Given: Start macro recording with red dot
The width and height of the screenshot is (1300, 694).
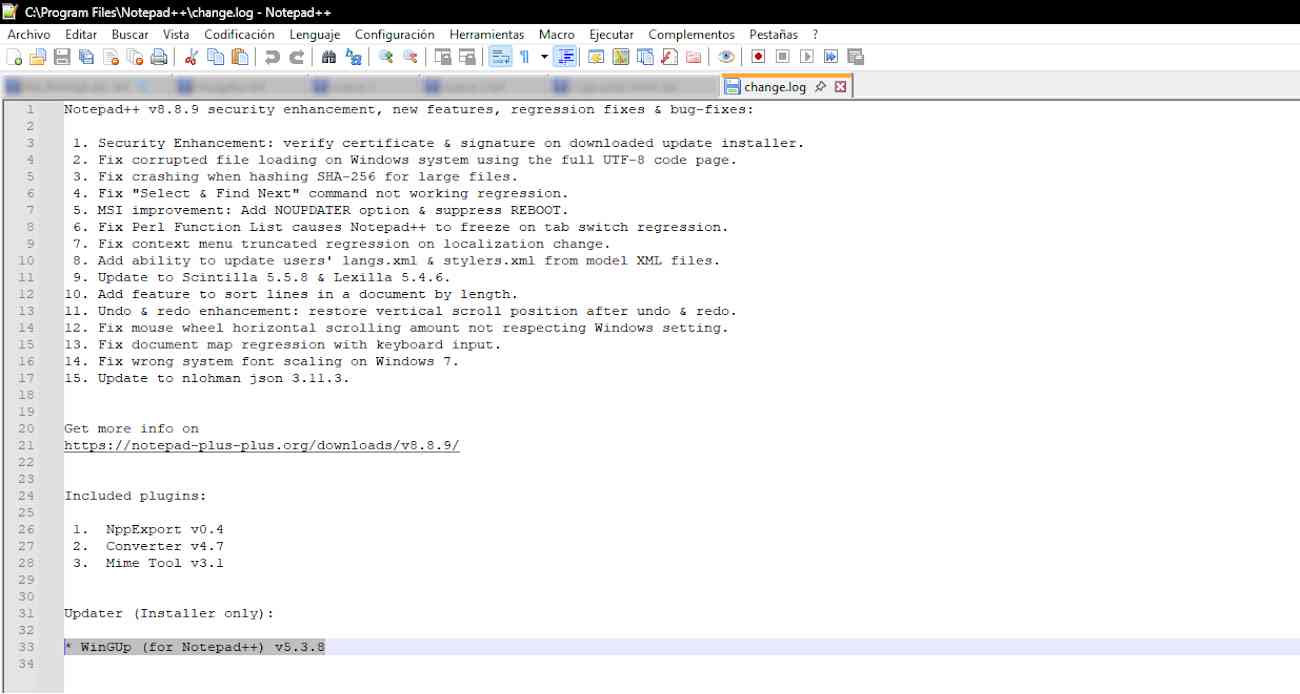Looking at the screenshot, I should coord(759,57).
